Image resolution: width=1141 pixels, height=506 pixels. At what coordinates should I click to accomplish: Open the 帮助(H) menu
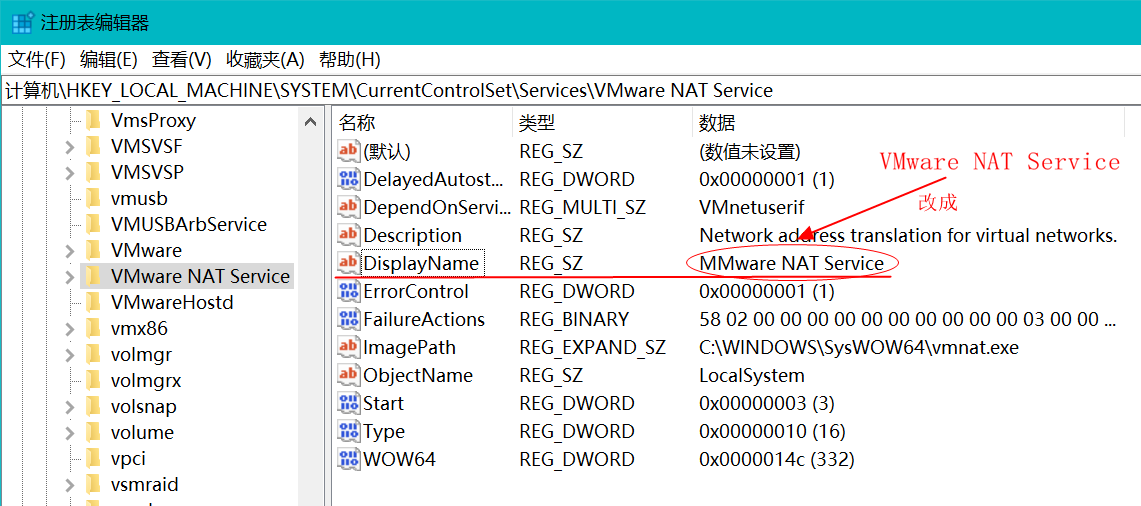click(349, 59)
